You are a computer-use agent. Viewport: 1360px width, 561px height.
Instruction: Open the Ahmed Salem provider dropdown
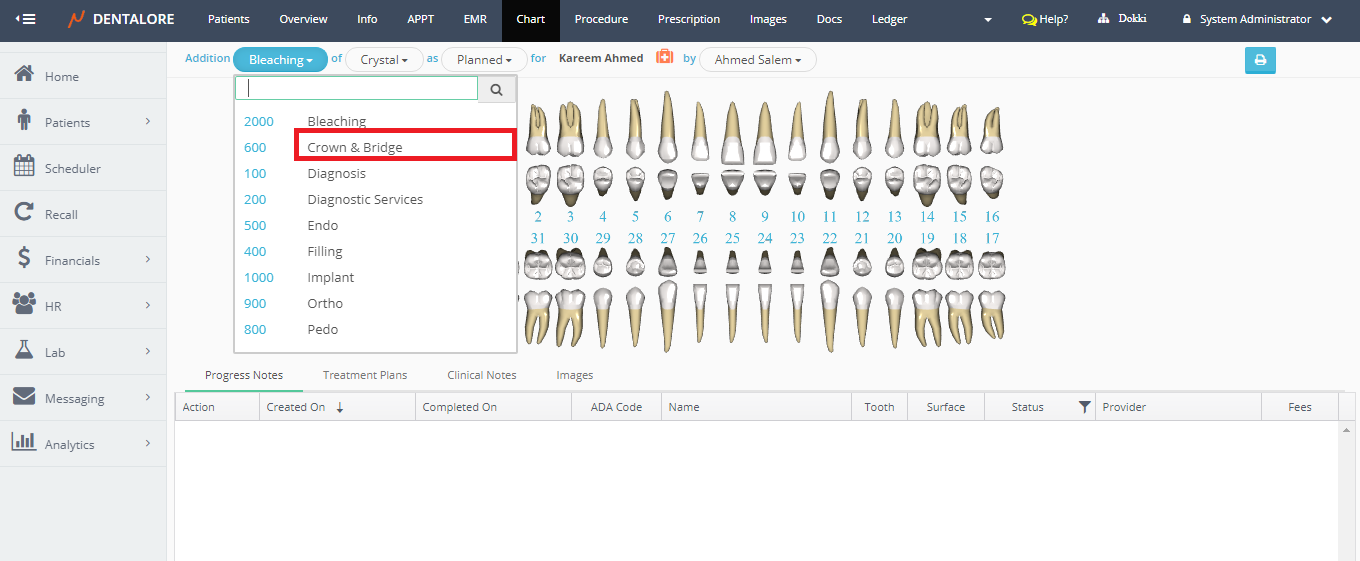(757, 60)
